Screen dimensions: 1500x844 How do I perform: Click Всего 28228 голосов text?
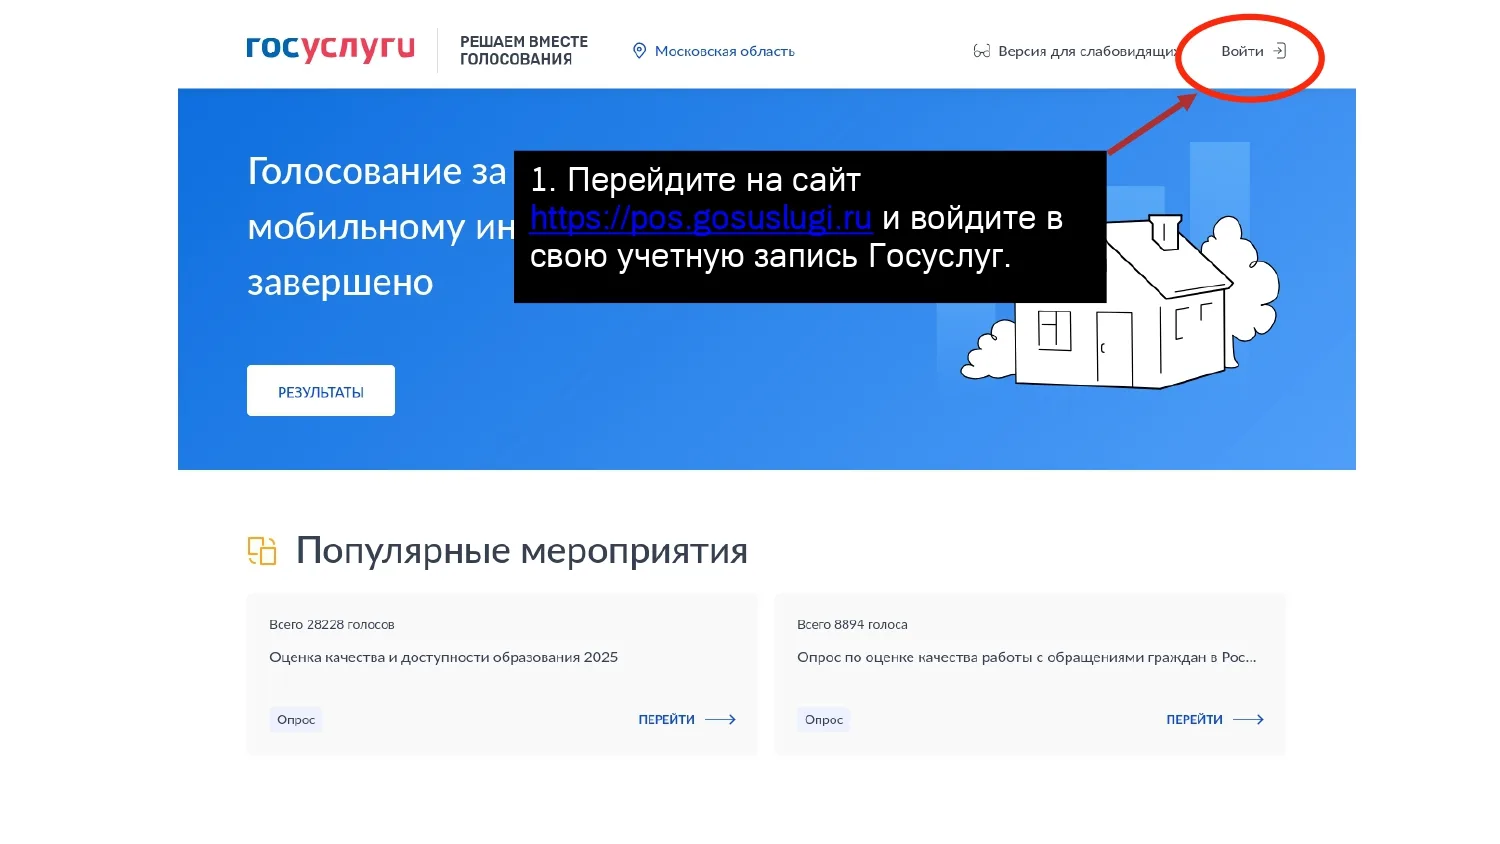332,624
